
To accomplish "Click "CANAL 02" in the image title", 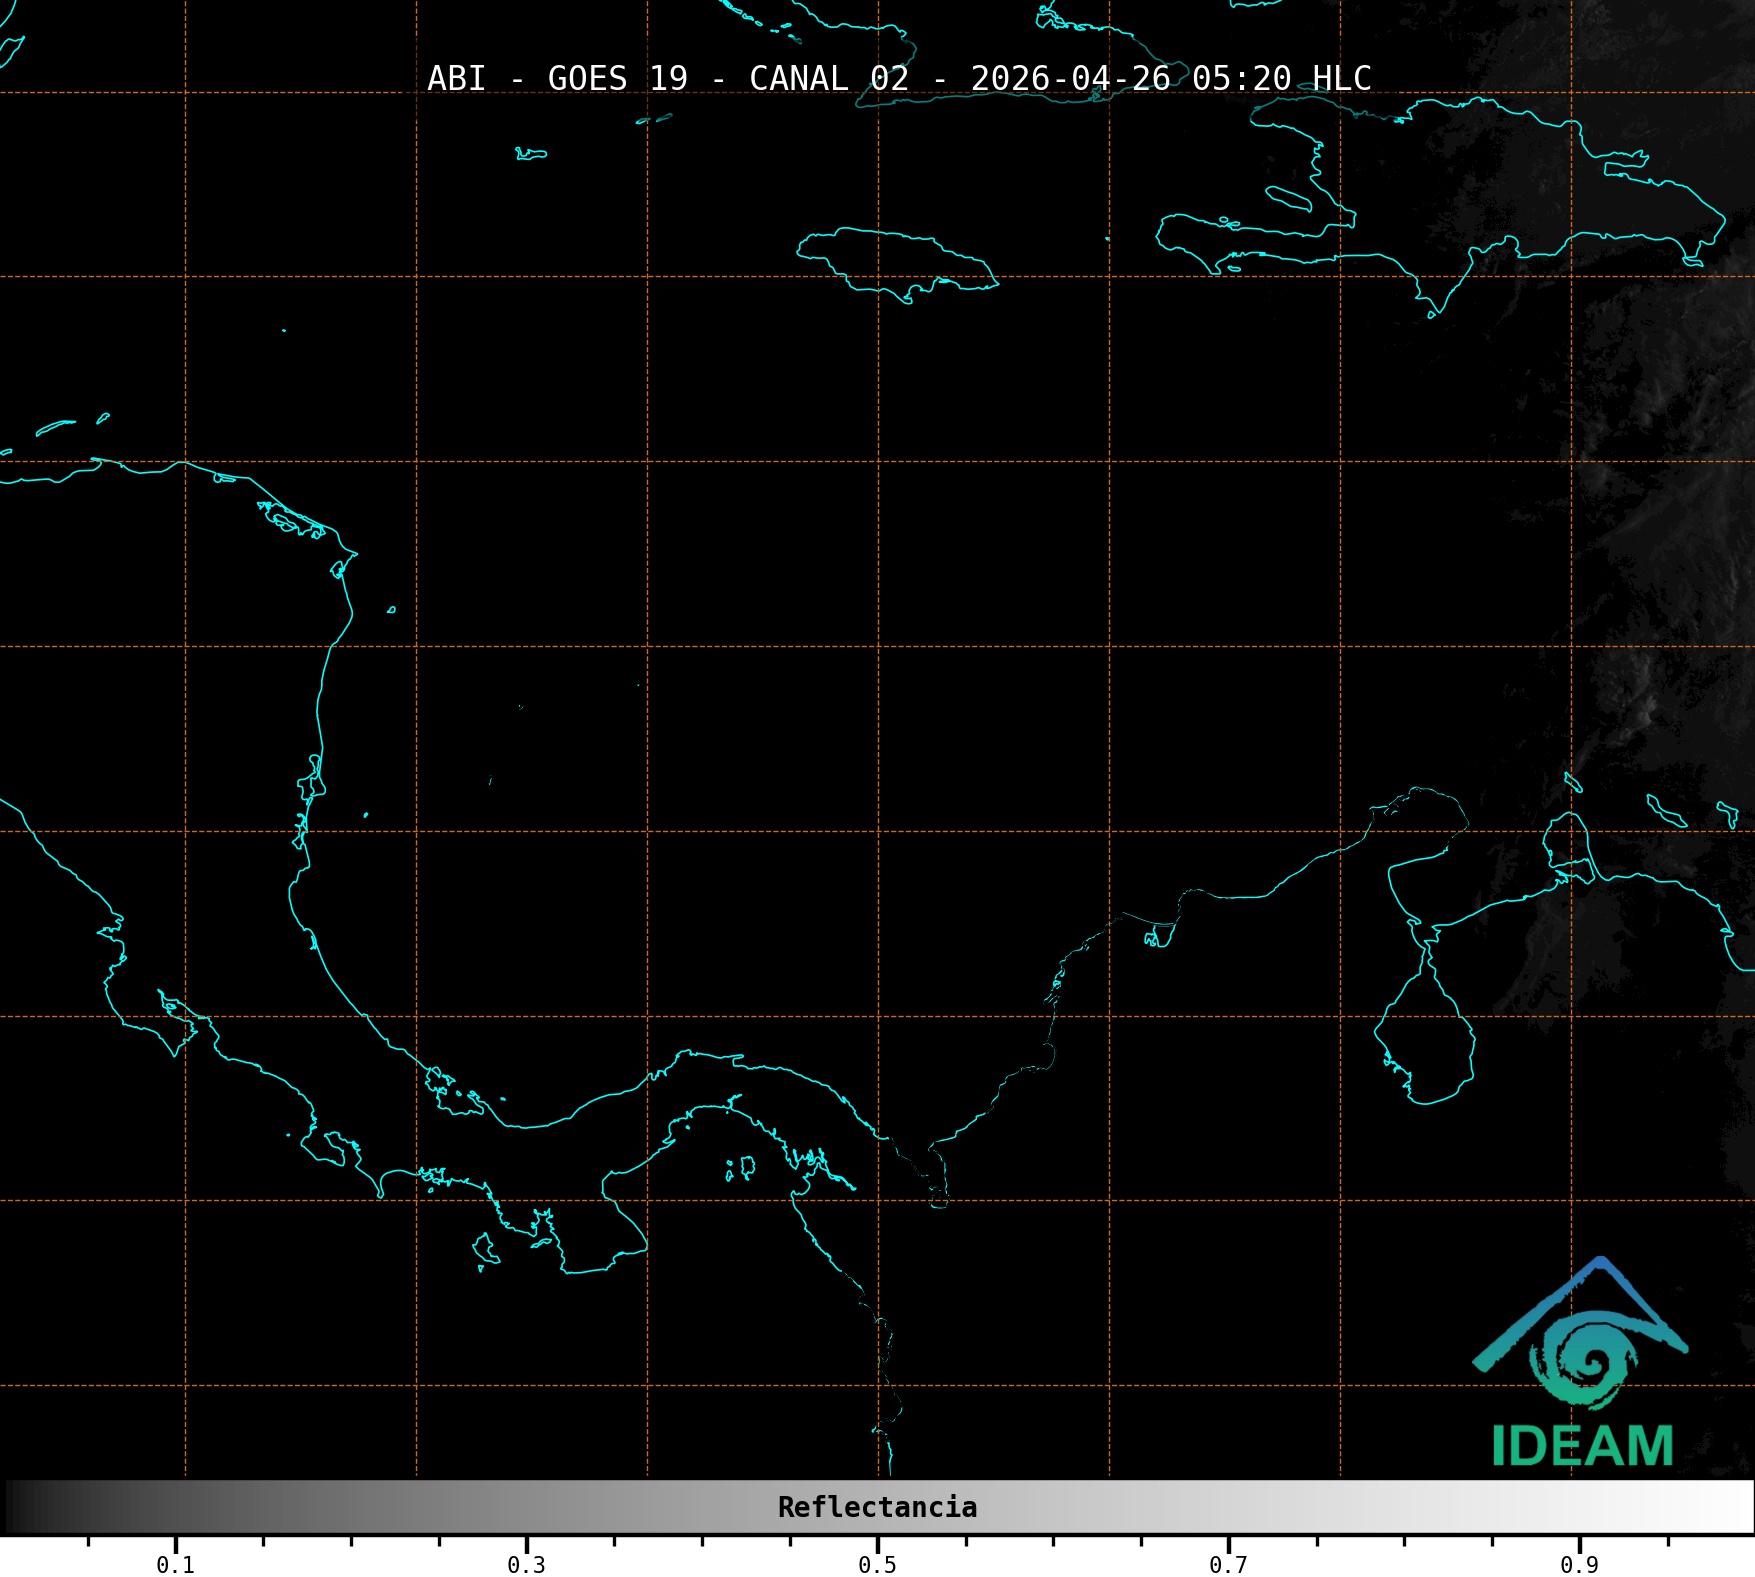I will click(829, 78).
